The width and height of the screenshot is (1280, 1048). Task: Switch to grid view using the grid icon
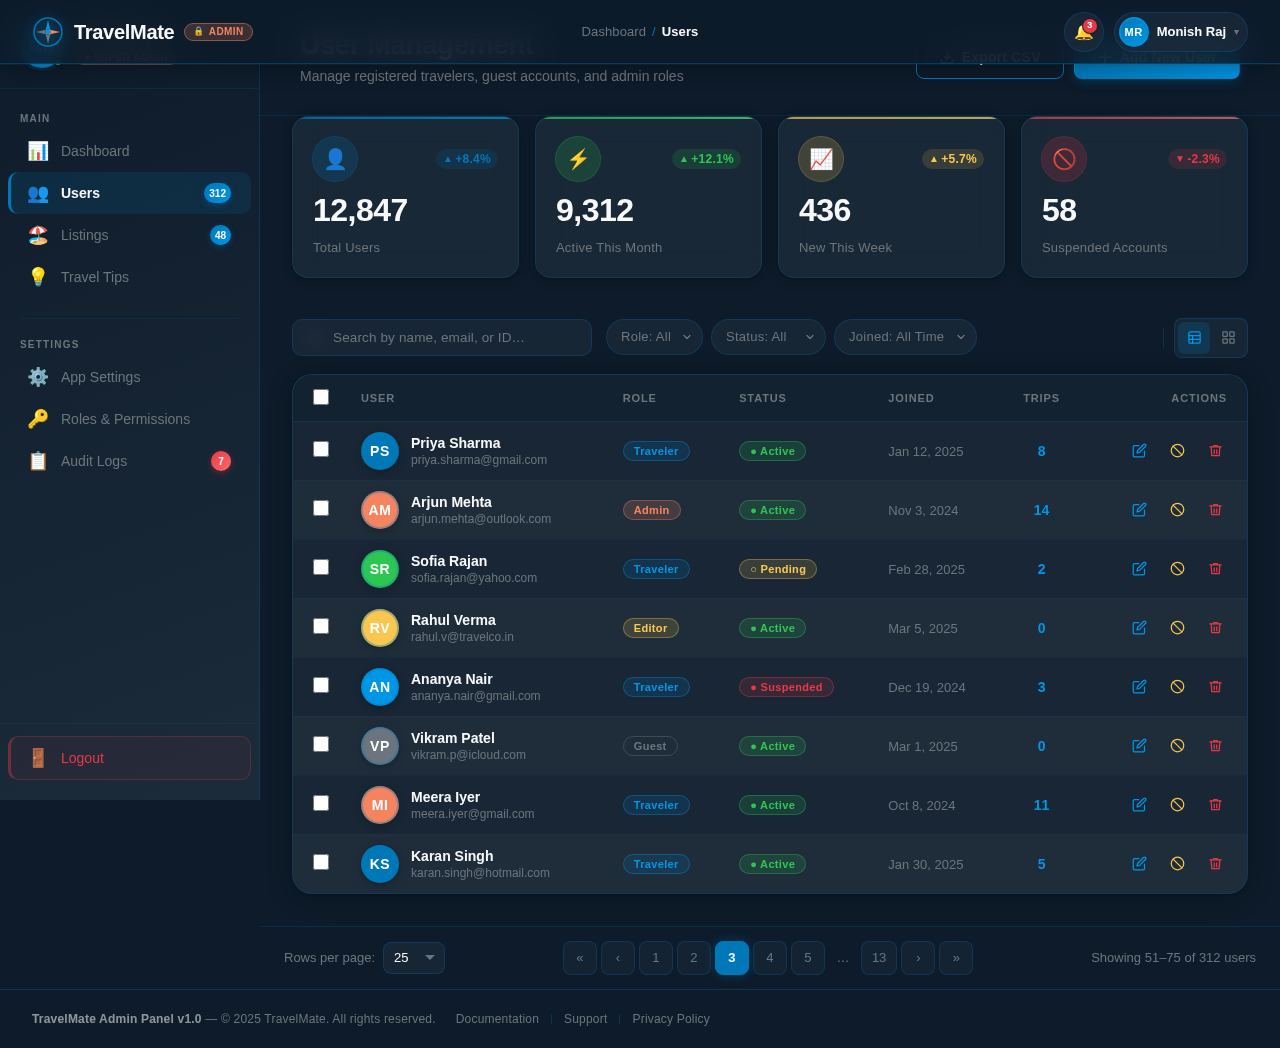click(1228, 337)
